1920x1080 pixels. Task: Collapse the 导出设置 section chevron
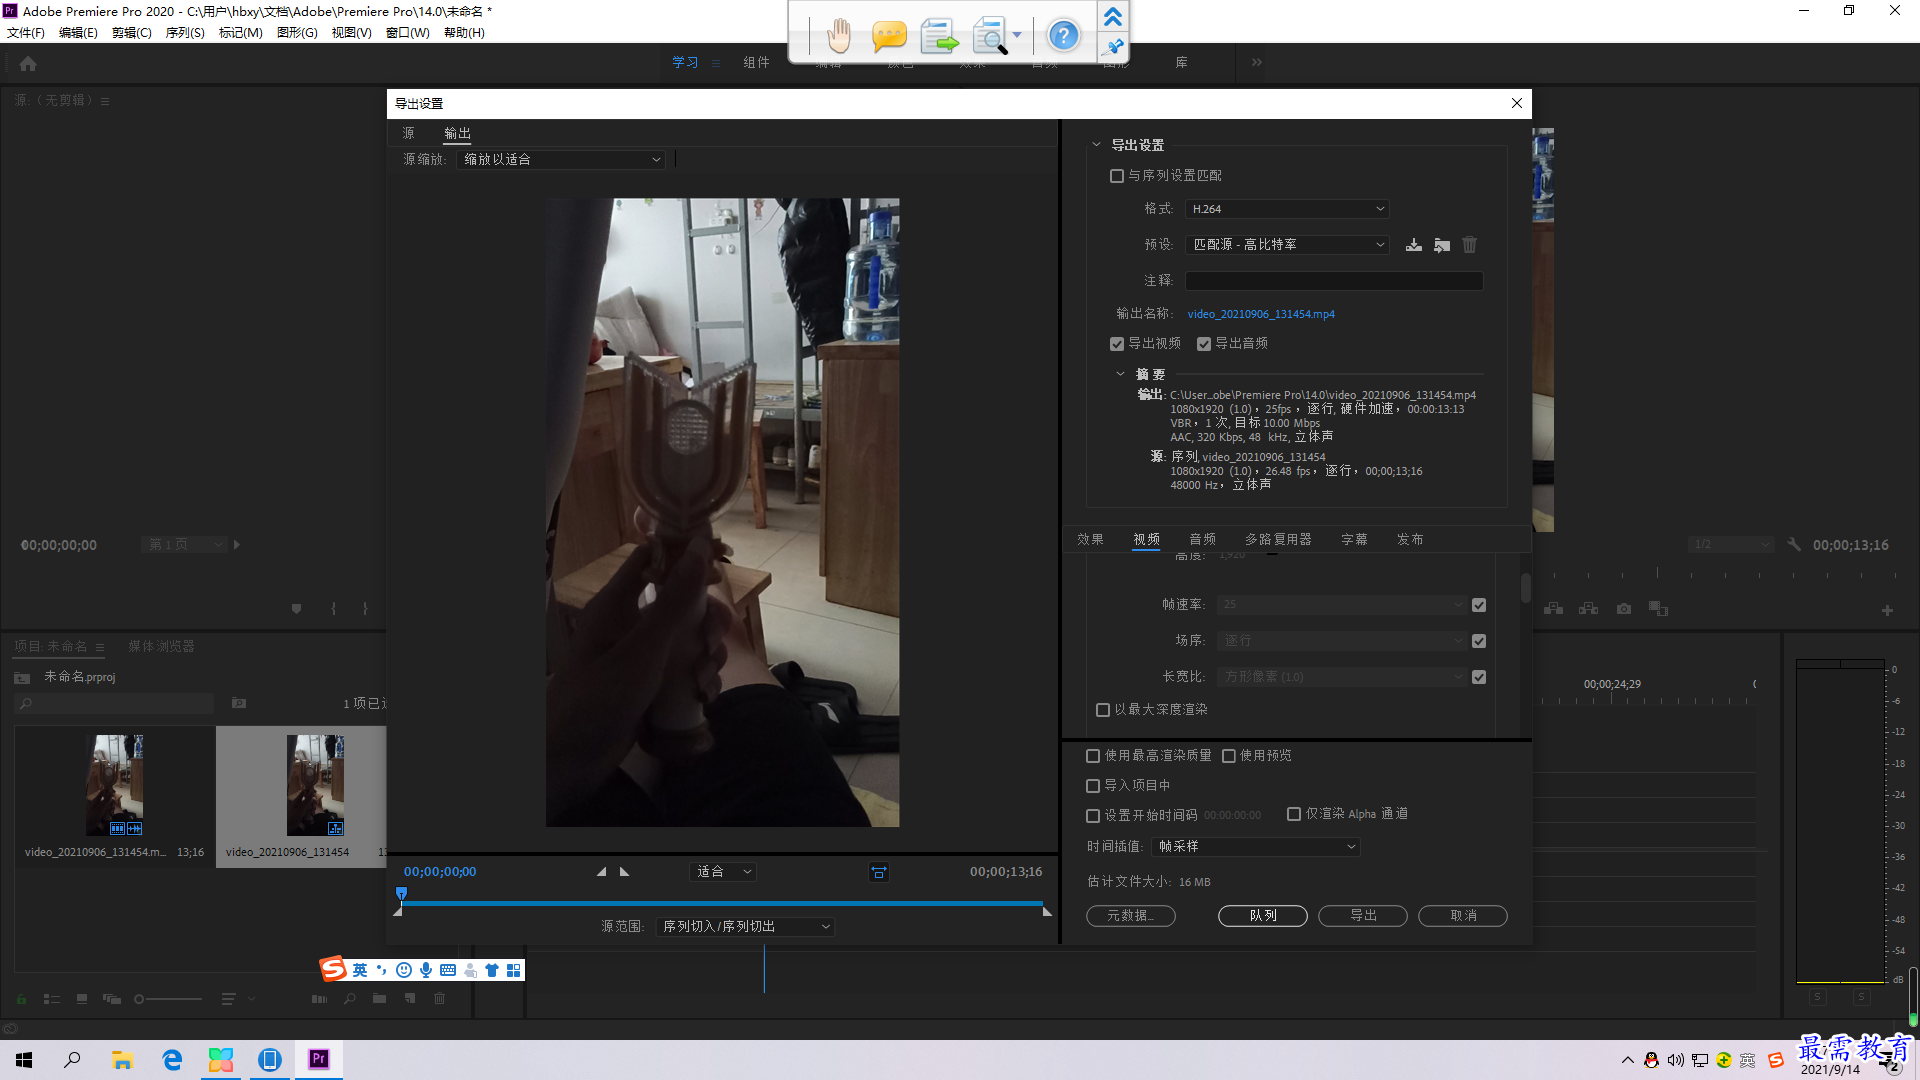pyautogui.click(x=1096, y=145)
